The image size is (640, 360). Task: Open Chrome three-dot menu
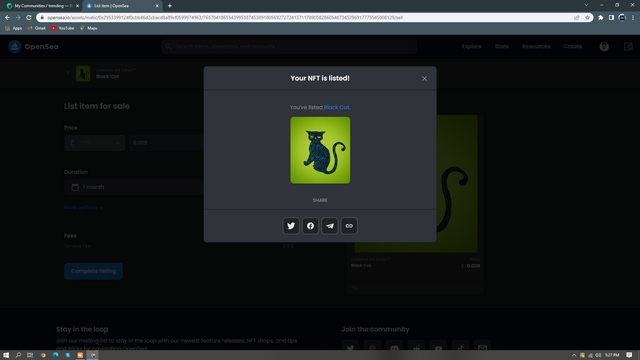(x=633, y=18)
